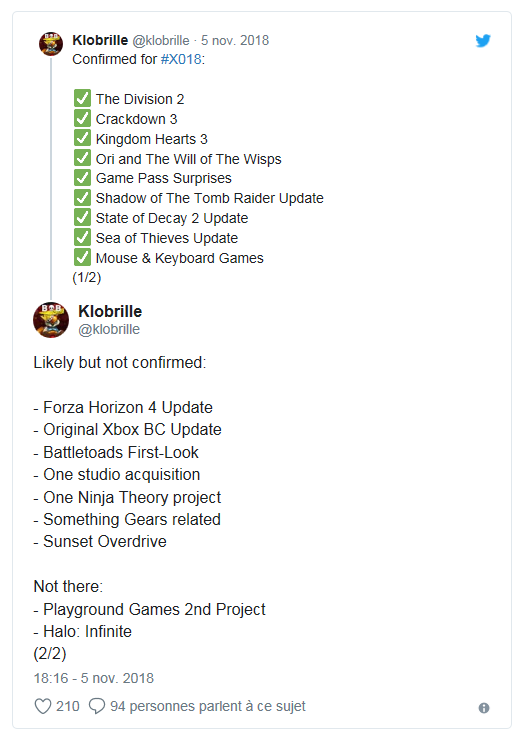The image size is (526, 744).
Task: Click the green checkmark next to Sea of Thieves Update
Action: point(82,237)
